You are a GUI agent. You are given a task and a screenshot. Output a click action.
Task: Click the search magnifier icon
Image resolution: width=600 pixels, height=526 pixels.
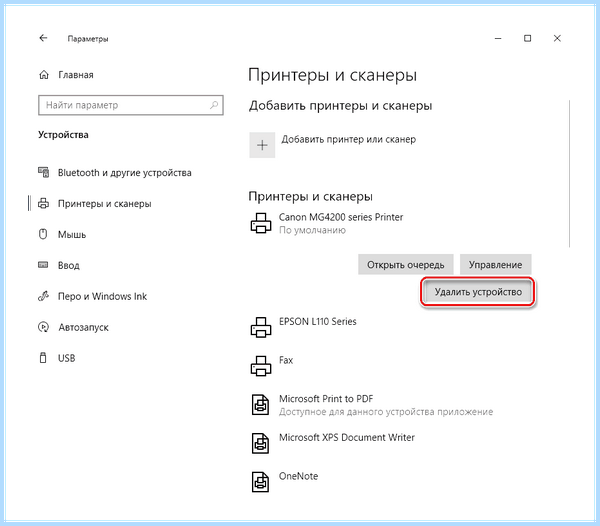(x=214, y=105)
